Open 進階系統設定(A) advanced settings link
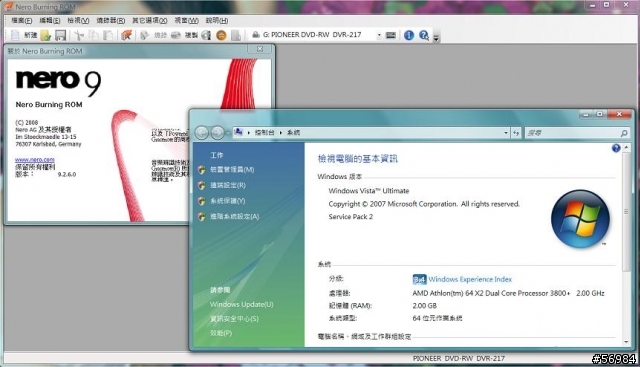Viewport: 640px width, 367px height. pos(235,216)
